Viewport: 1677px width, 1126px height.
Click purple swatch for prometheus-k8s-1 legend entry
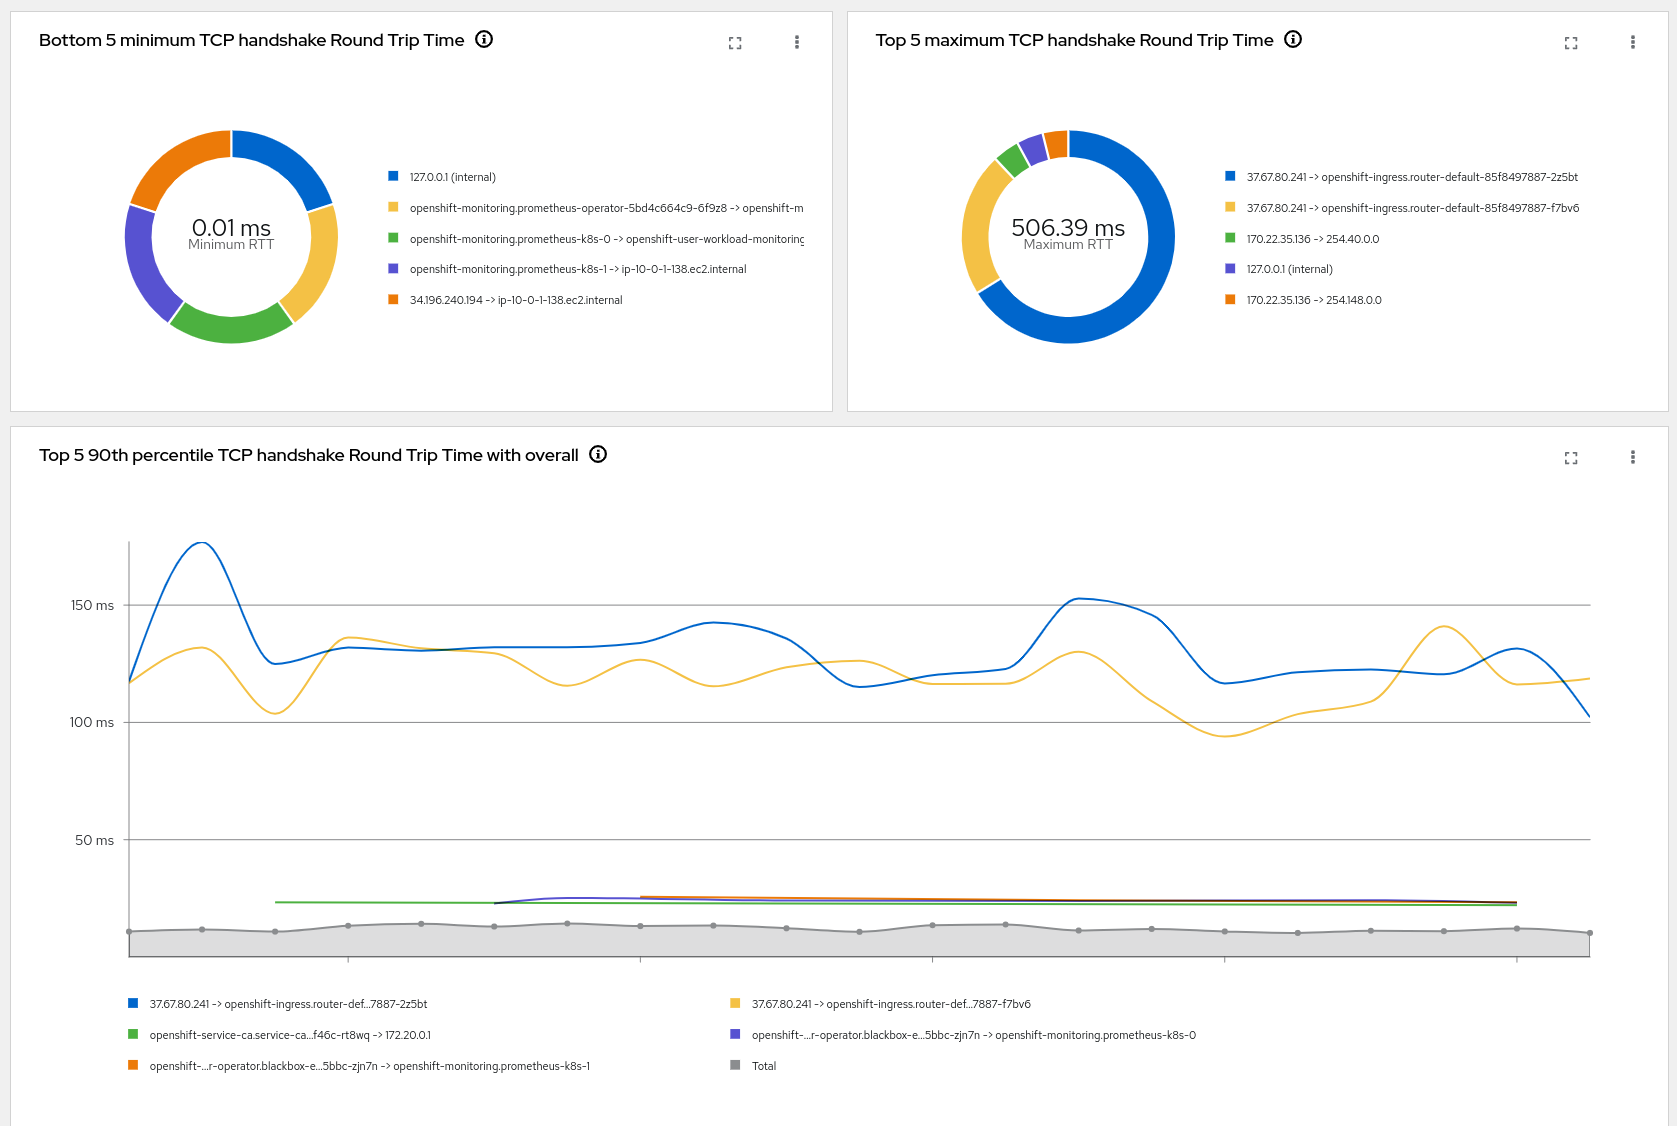click(393, 268)
